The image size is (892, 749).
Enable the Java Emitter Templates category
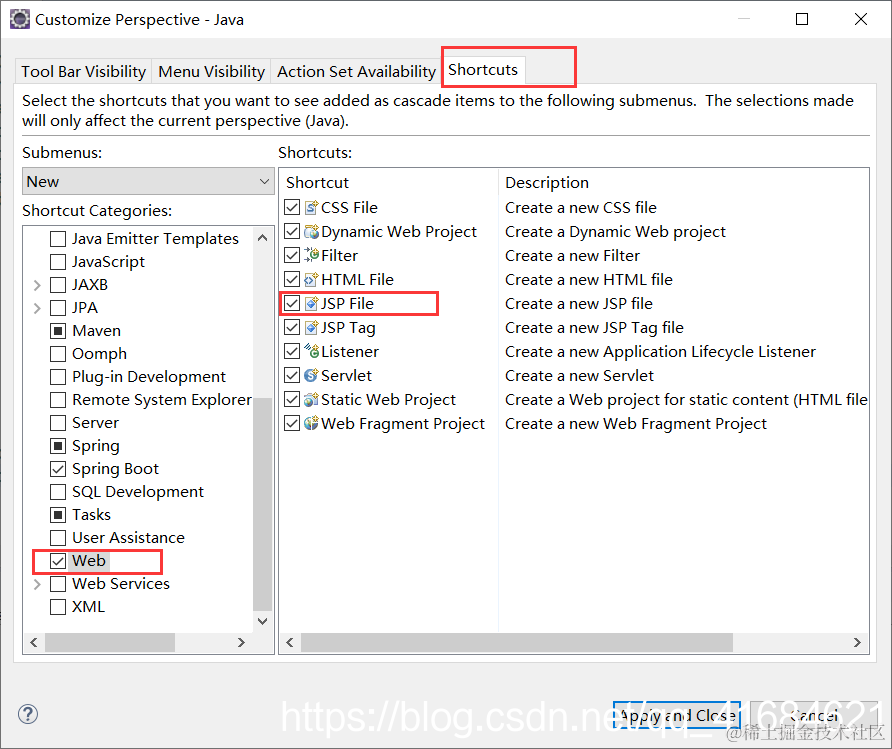58,238
